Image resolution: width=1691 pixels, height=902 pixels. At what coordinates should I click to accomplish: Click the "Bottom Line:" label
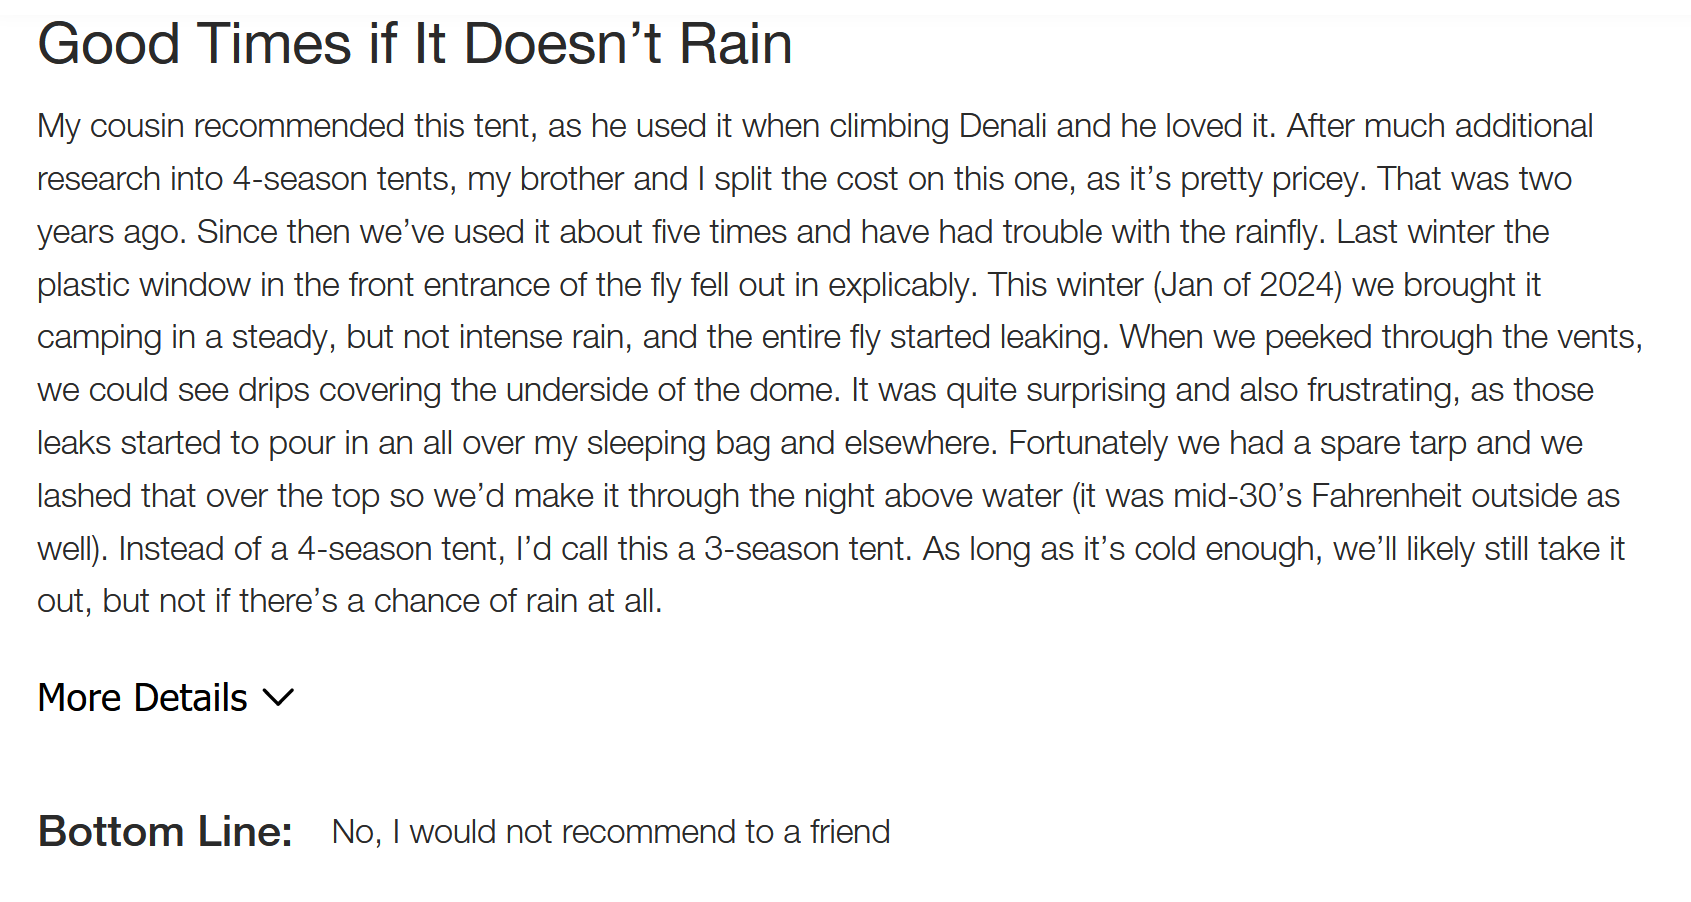tap(165, 832)
